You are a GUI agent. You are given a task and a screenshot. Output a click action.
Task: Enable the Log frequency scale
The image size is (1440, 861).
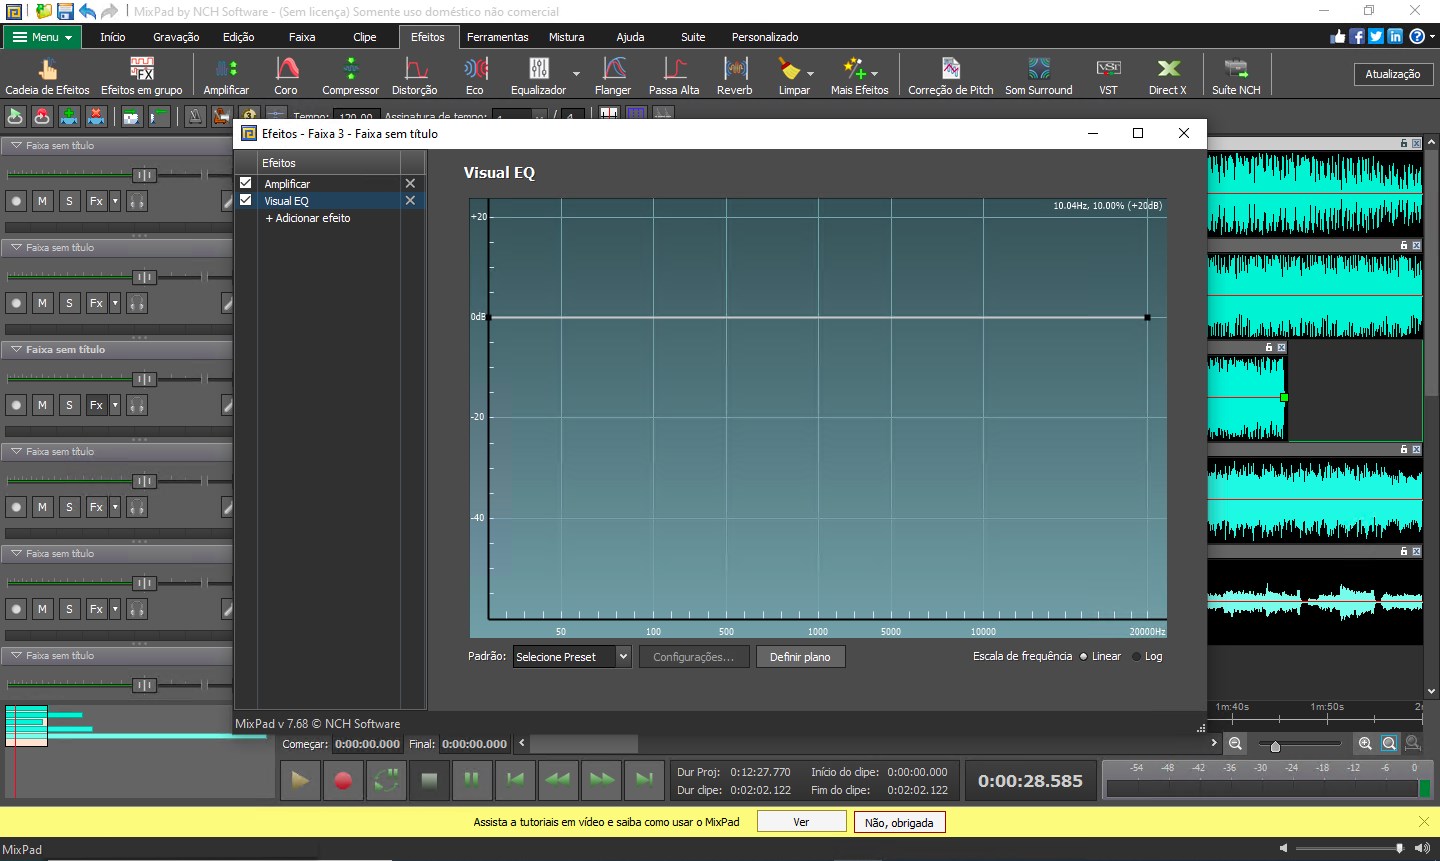pos(1135,656)
